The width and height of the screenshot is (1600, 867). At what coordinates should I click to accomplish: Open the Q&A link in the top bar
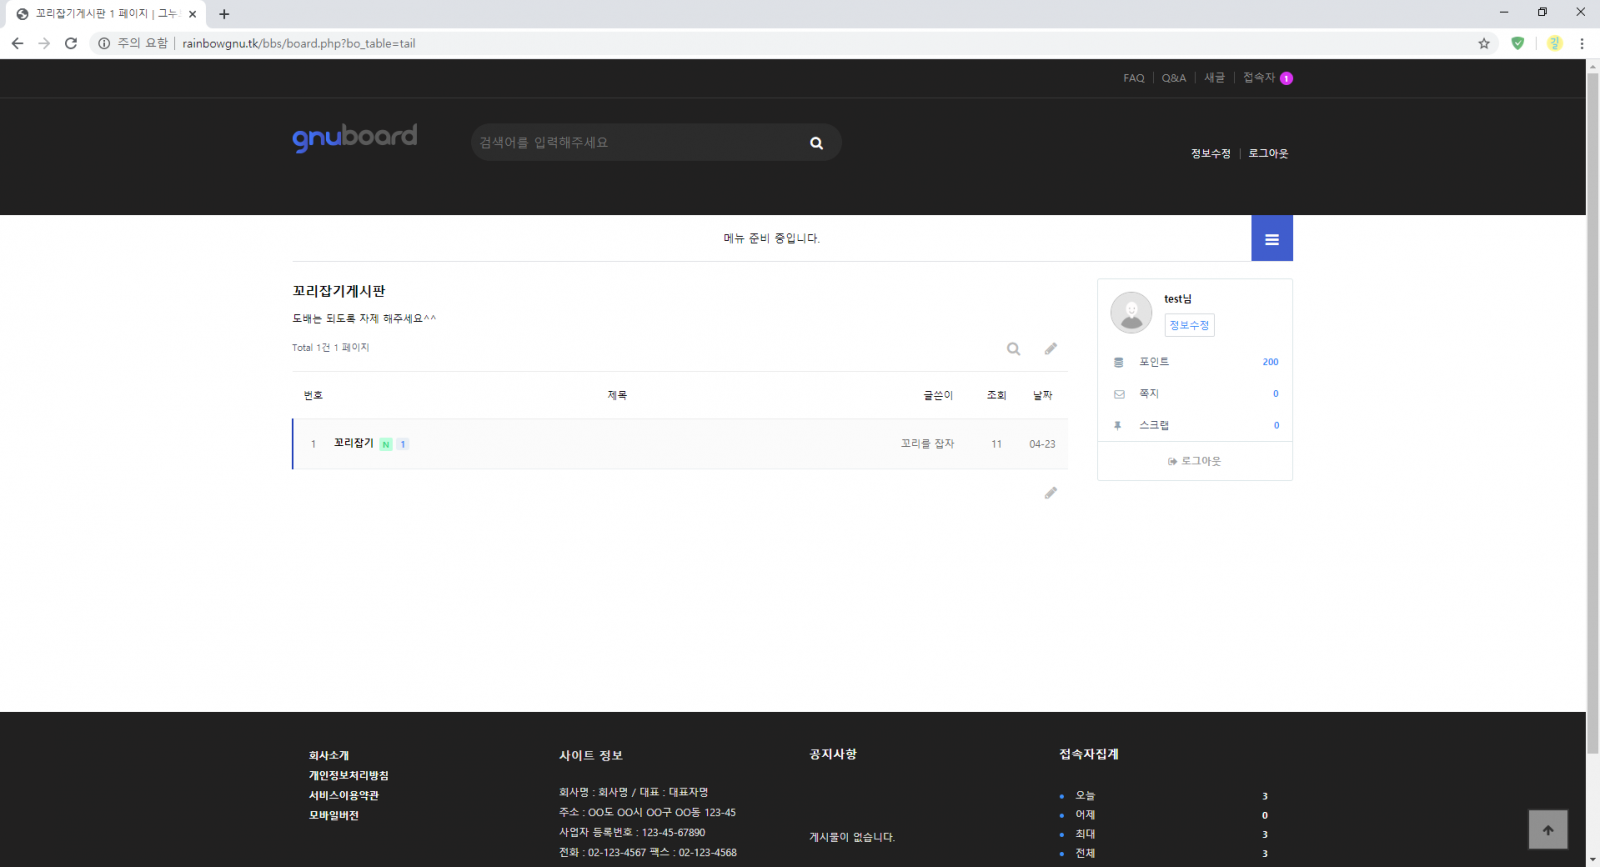(x=1173, y=78)
